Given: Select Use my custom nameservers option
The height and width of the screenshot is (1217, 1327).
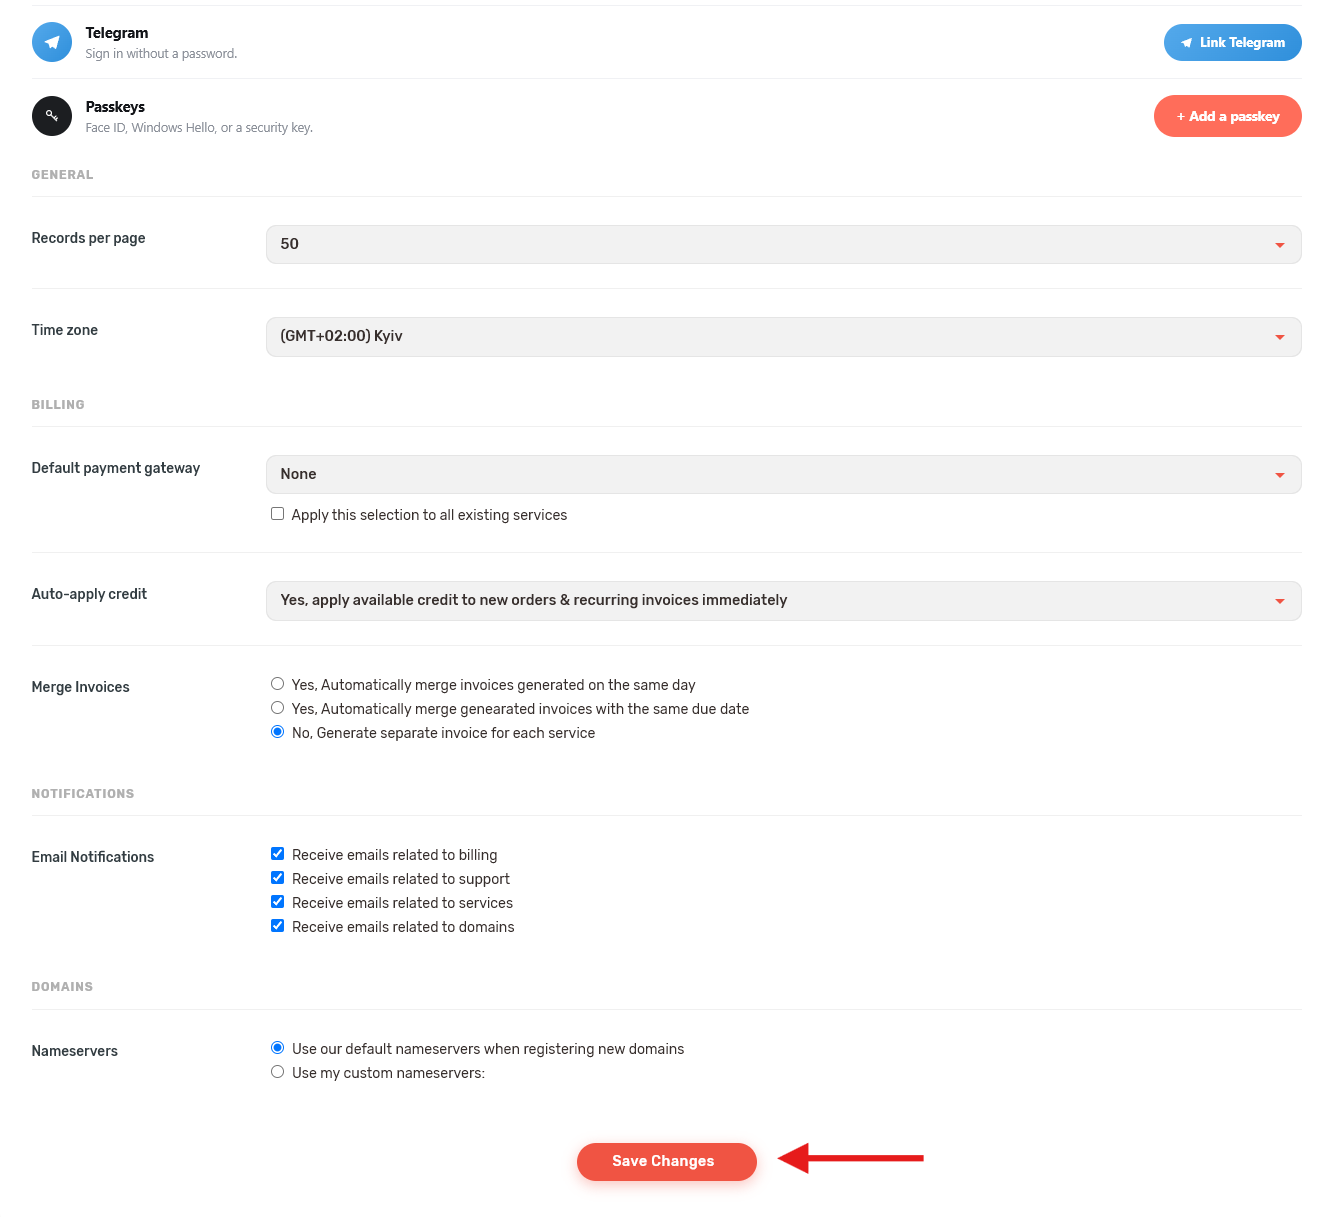Looking at the screenshot, I should coord(278,1072).
